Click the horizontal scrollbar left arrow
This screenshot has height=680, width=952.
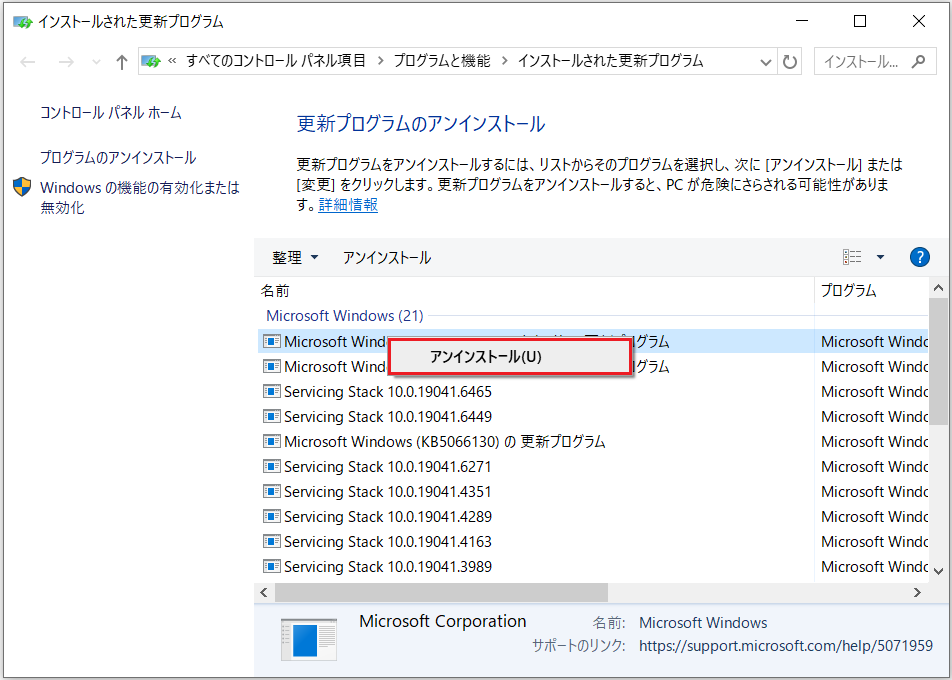coord(264,591)
